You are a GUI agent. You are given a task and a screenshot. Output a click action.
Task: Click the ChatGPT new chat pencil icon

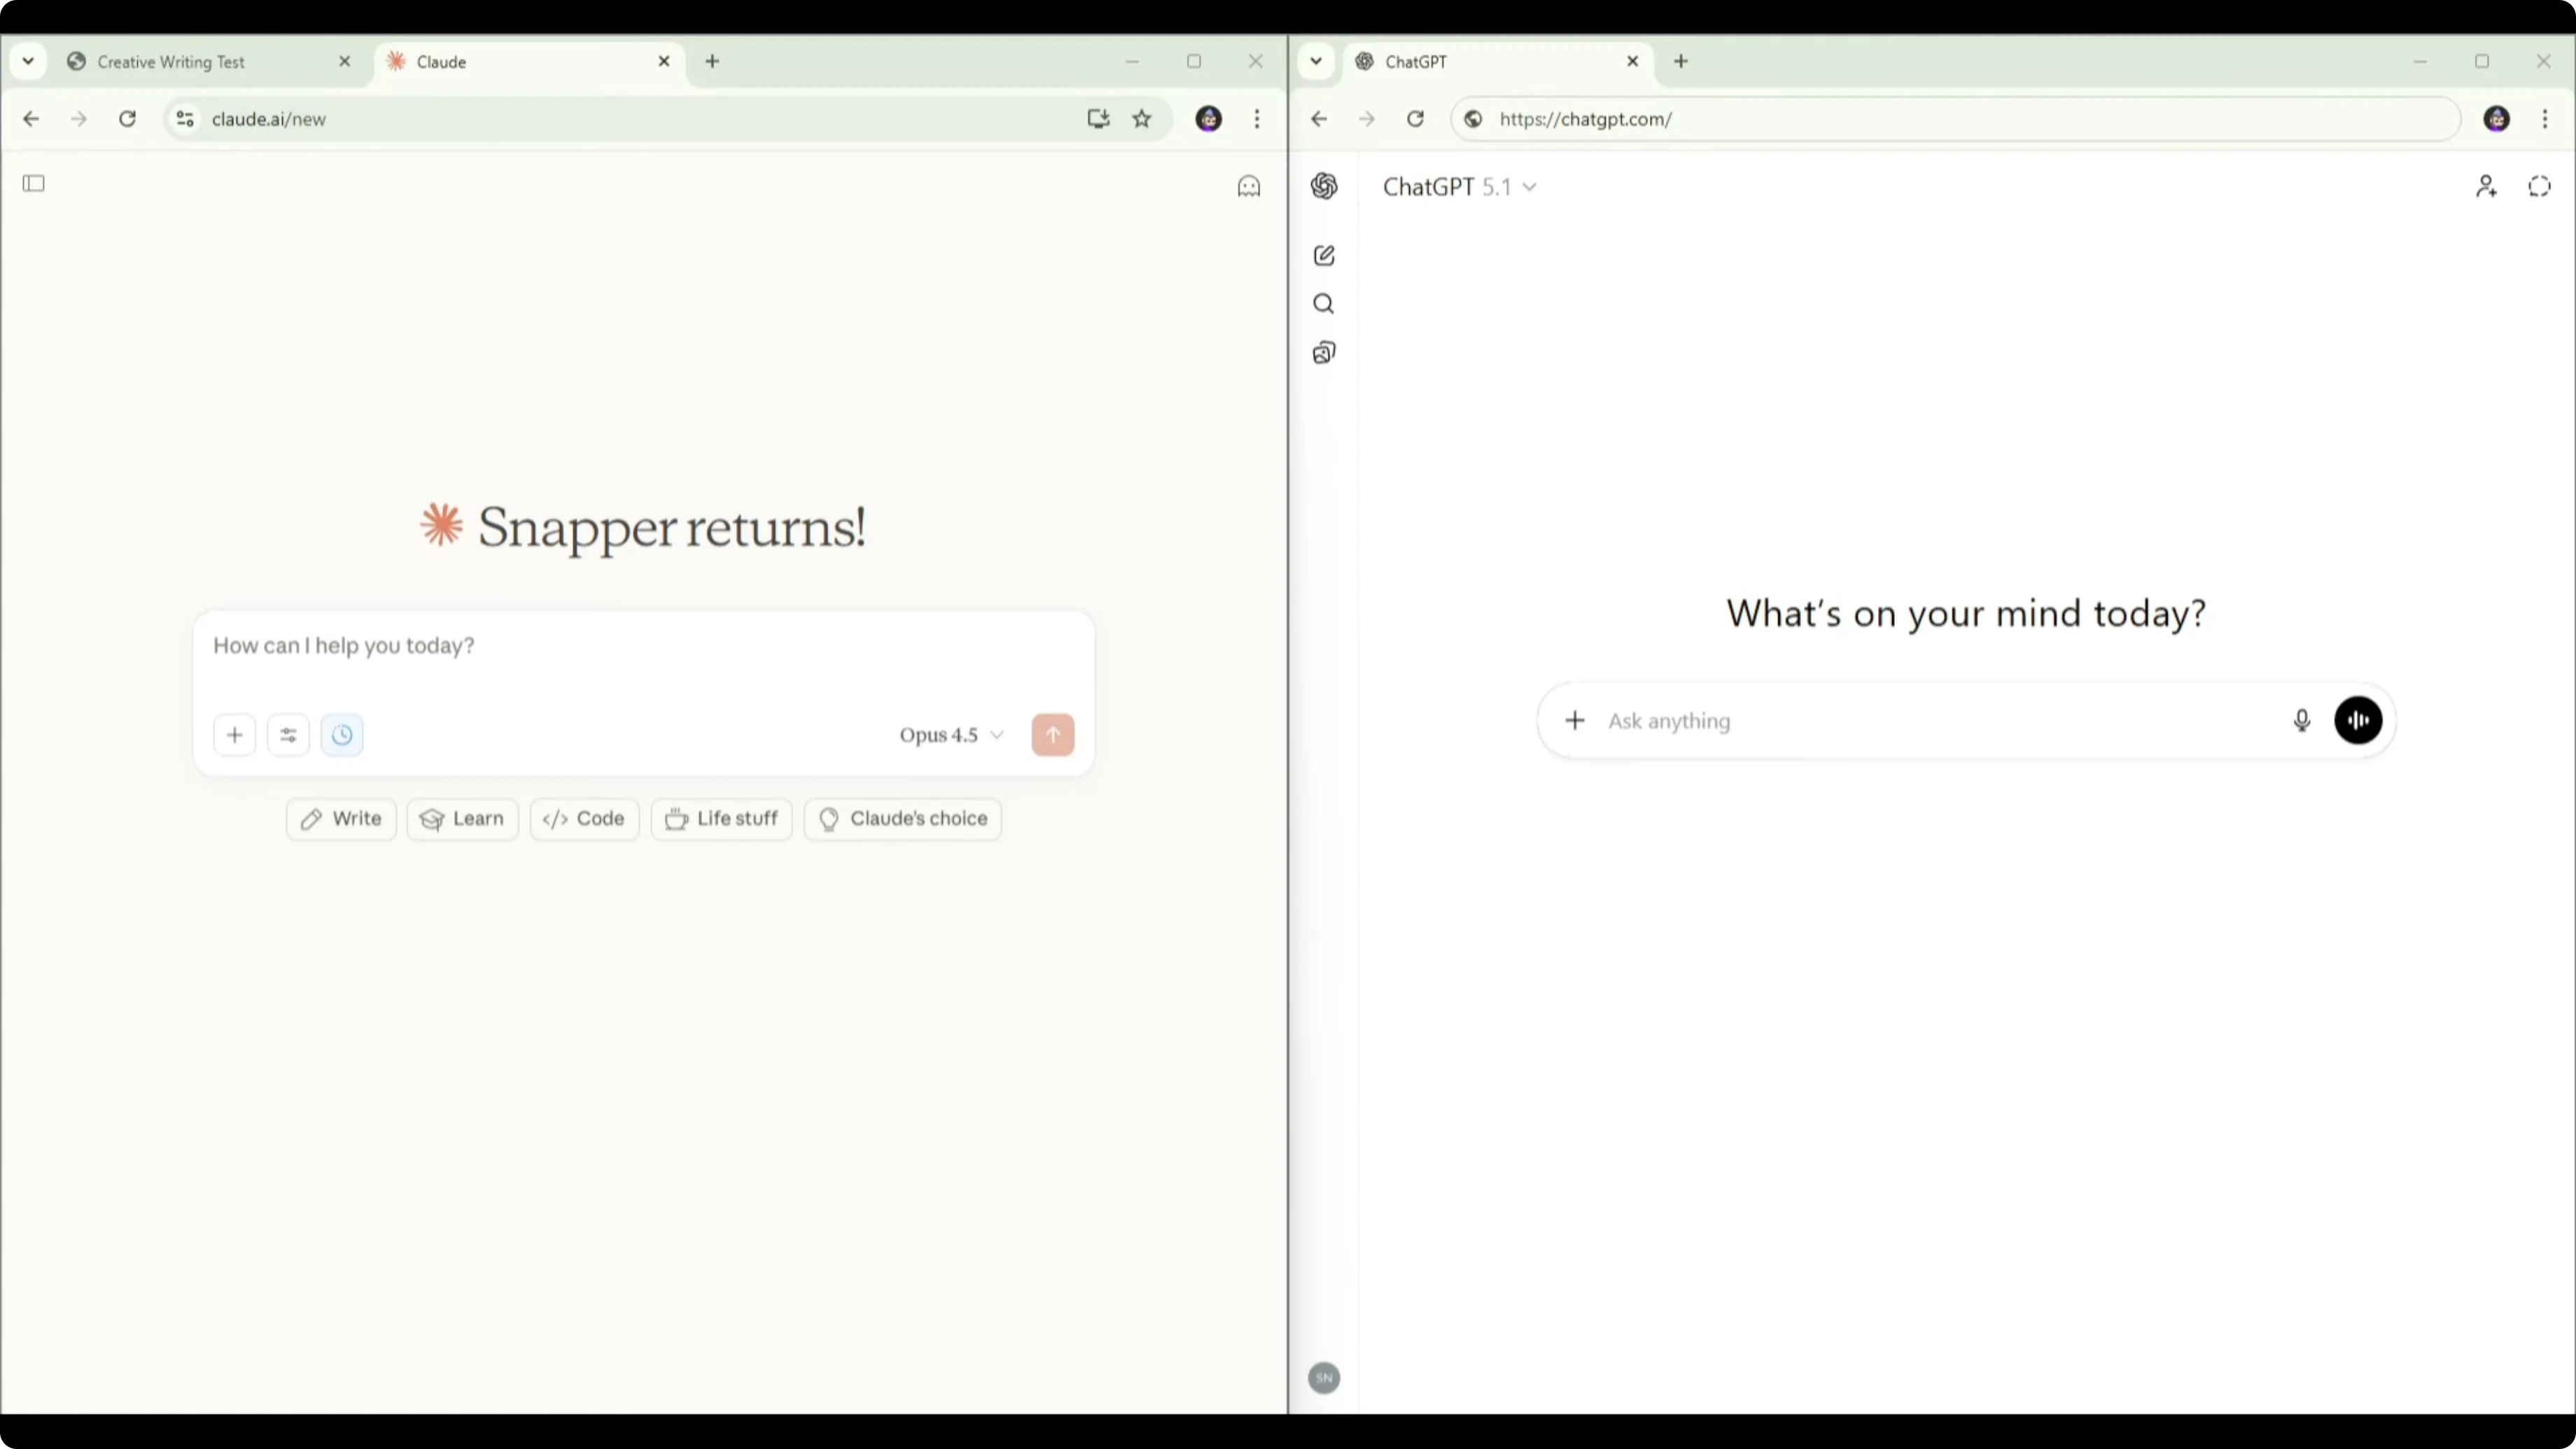[1324, 256]
